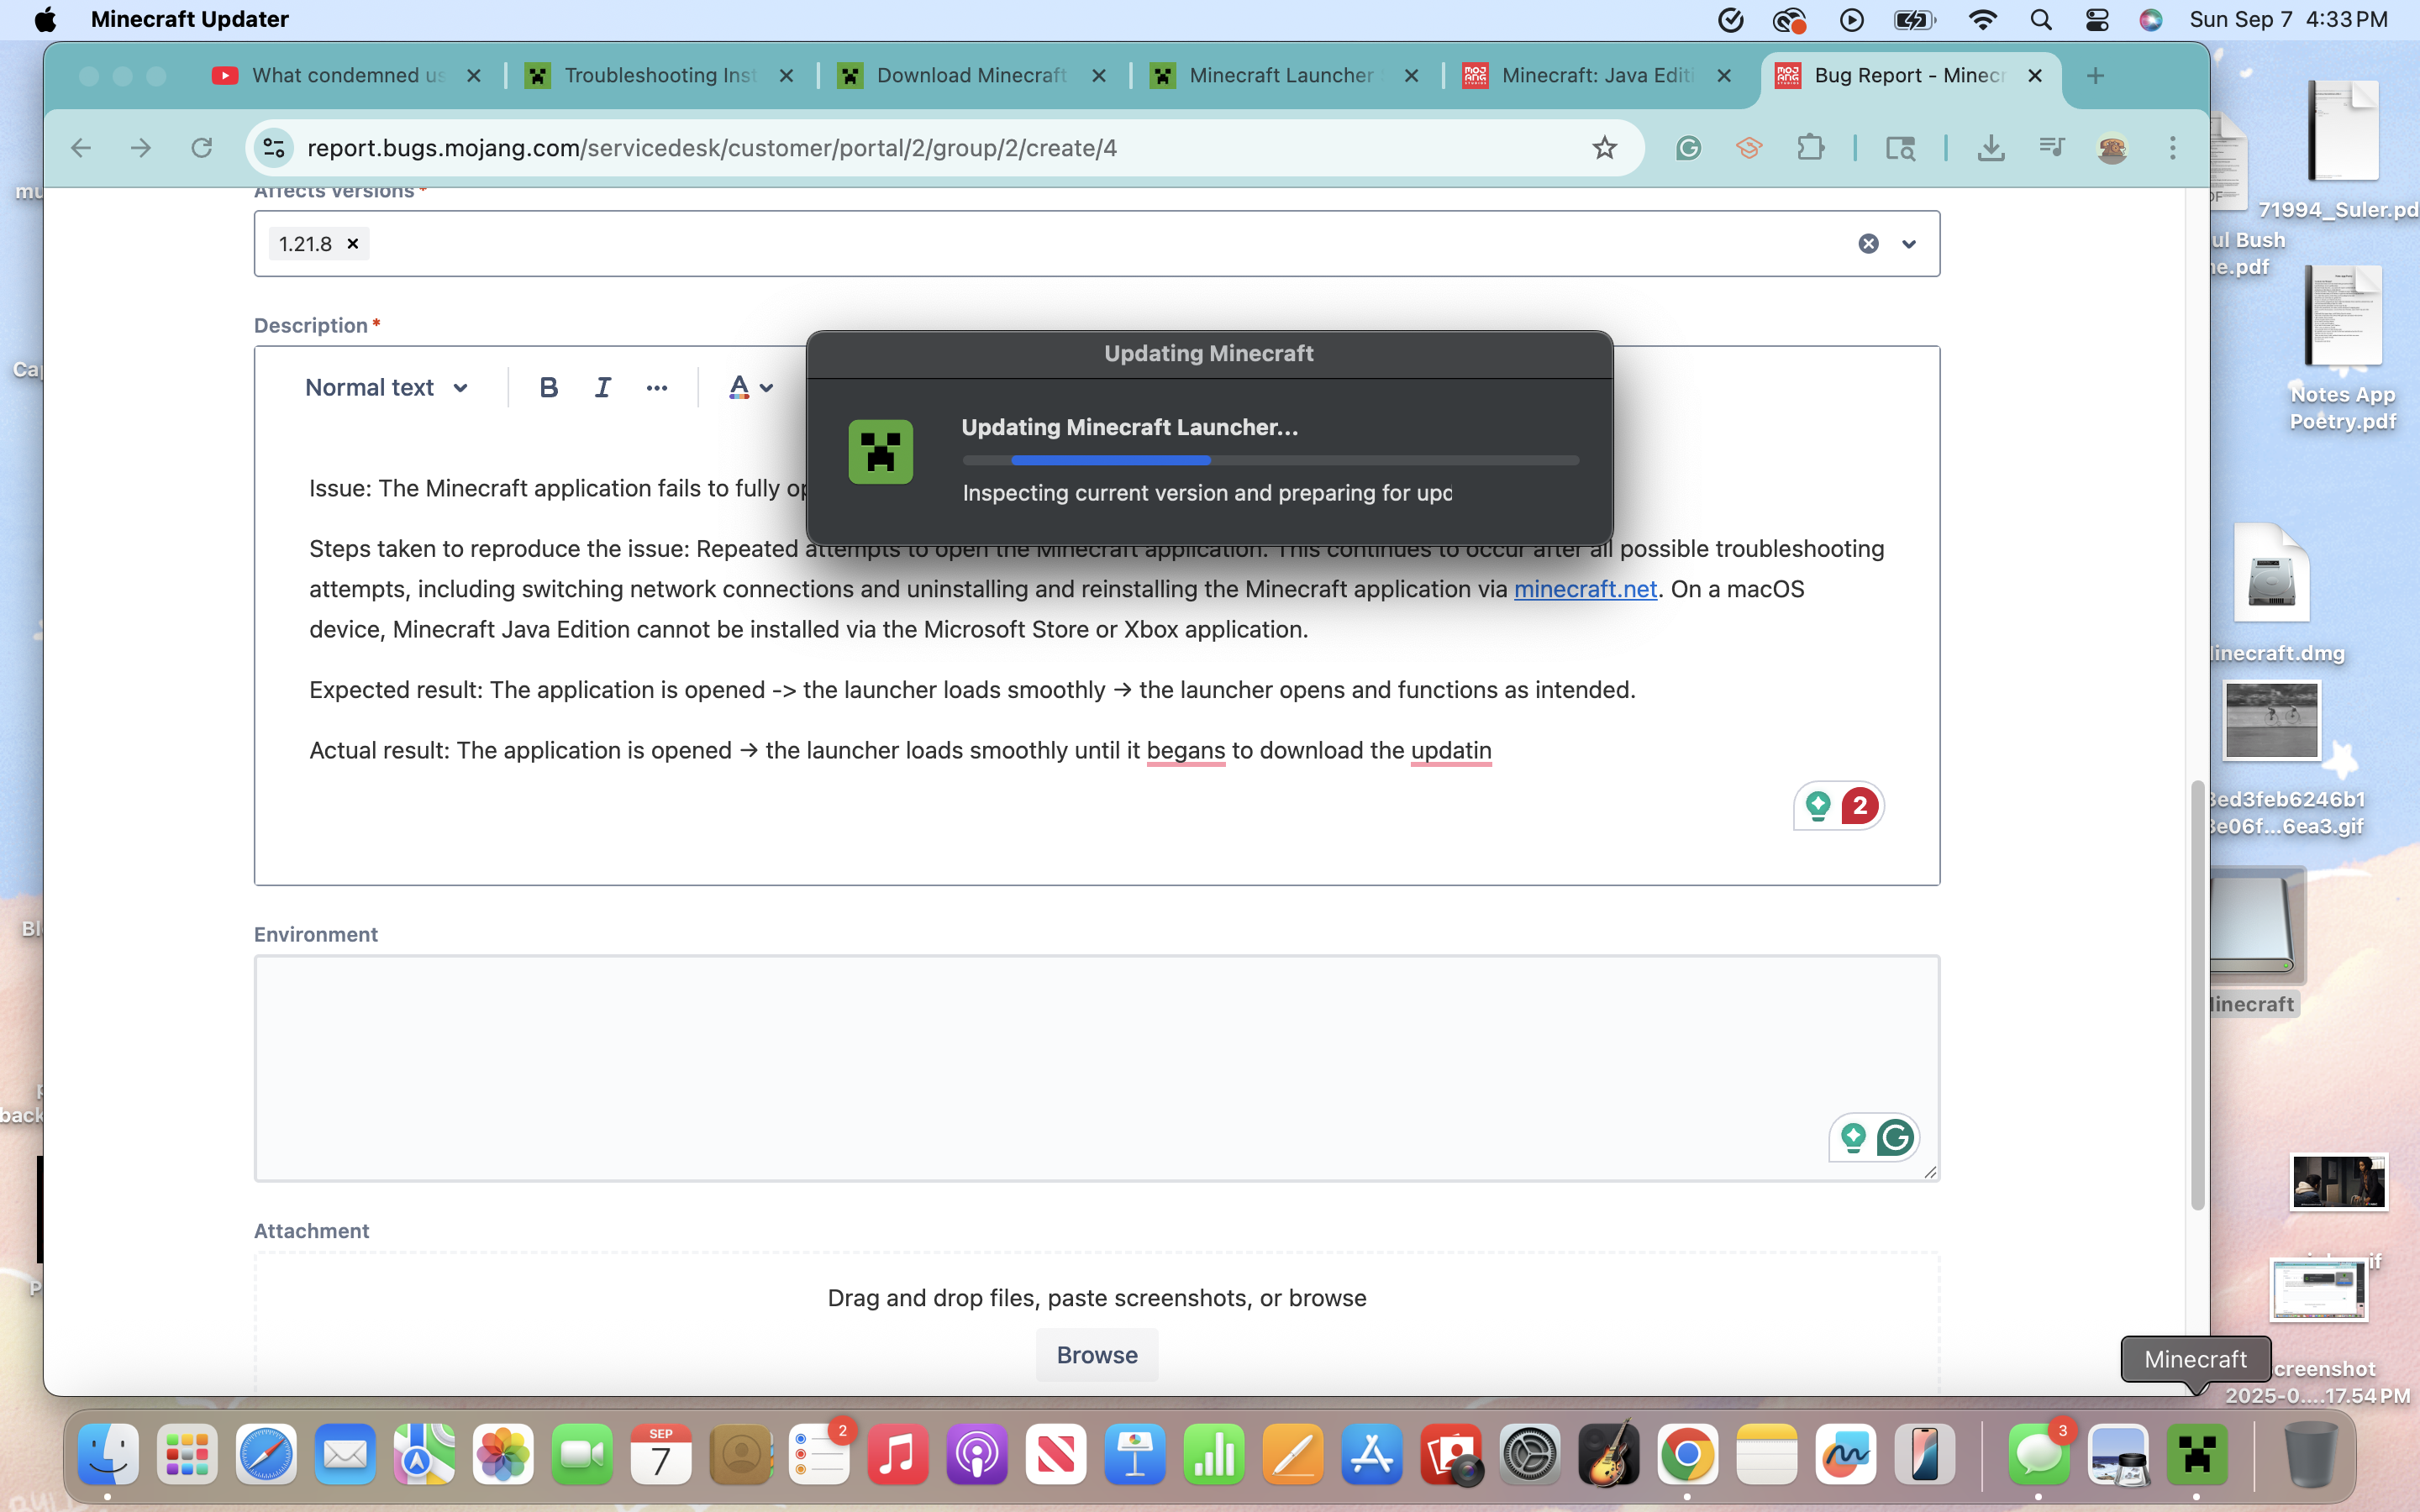2420x1512 pixels.
Task: Click the Grammarly suggestions badge in Description
Action: click(1859, 805)
